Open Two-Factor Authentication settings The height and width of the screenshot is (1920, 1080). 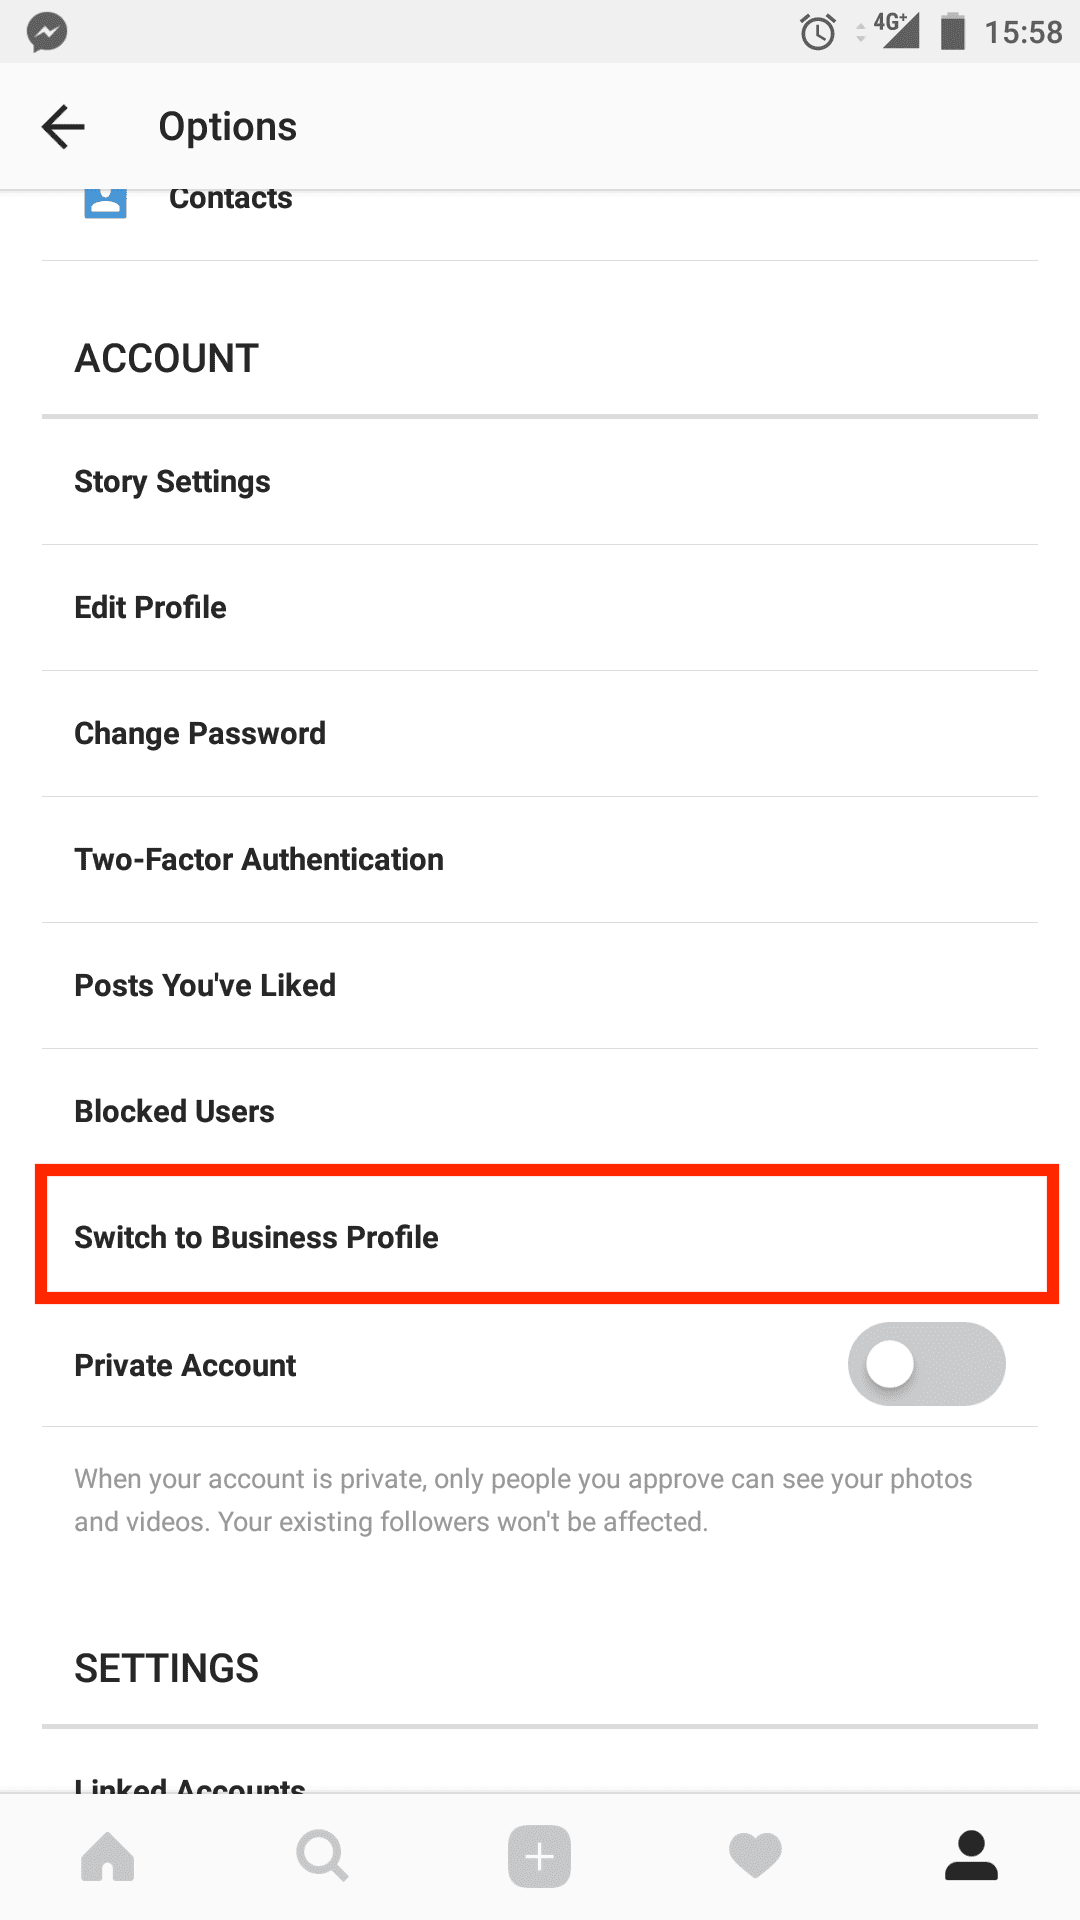click(x=259, y=860)
